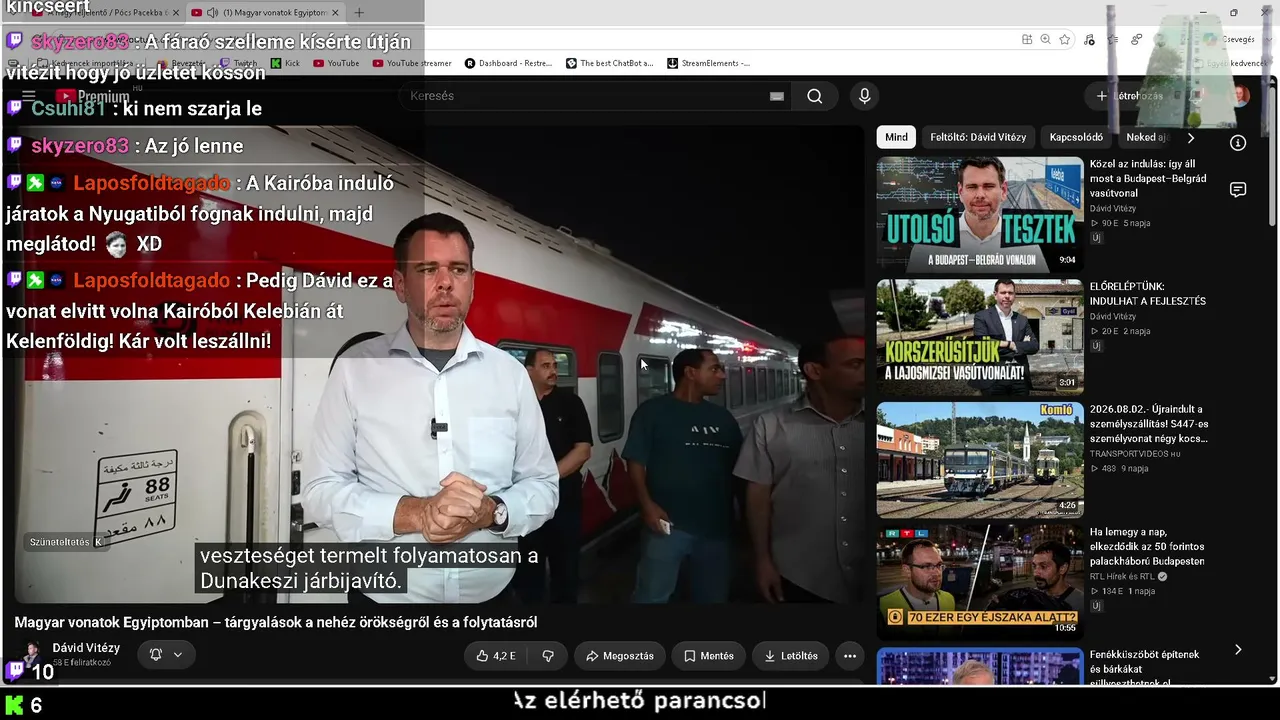Open Dávid Vitézy channel name link
Image resolution: width=1280 pixels, height=720 pixels.
(86, 648)
